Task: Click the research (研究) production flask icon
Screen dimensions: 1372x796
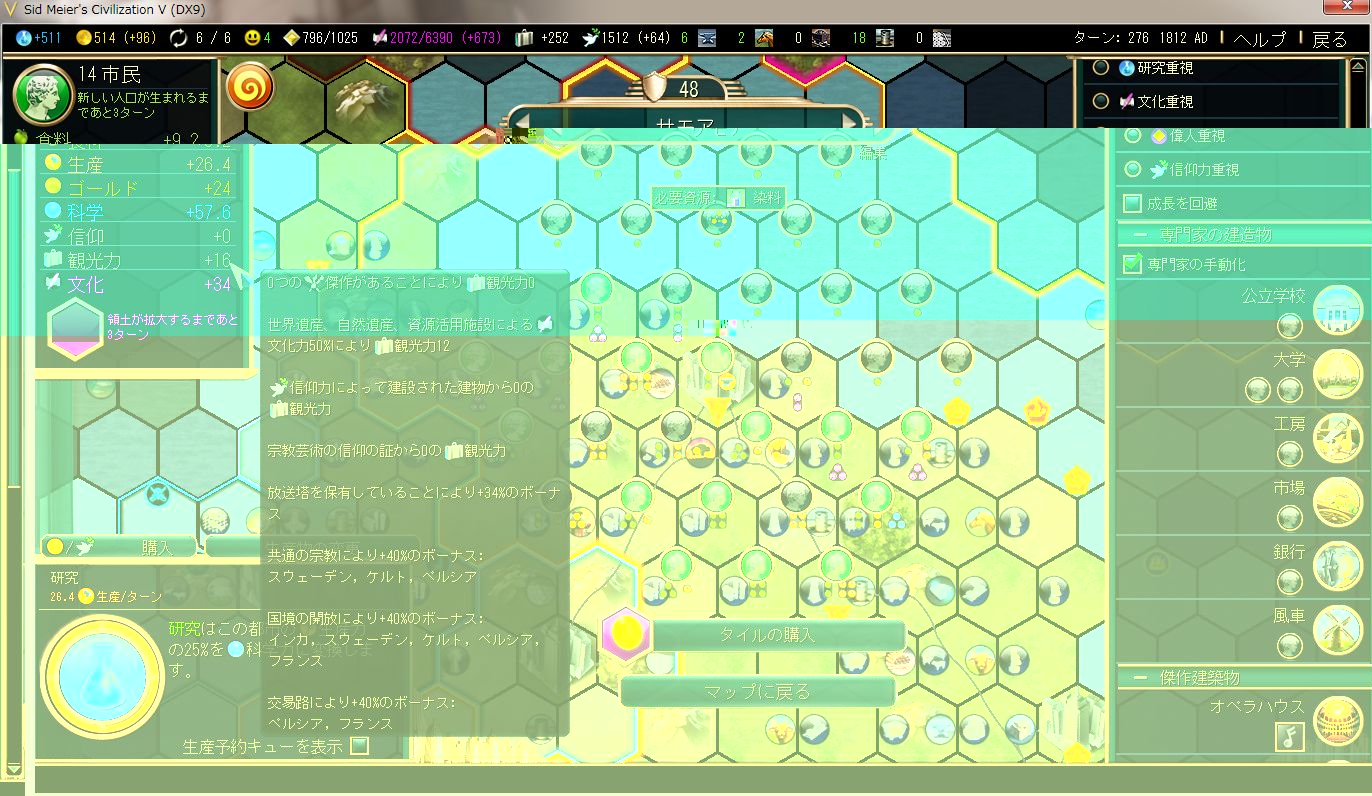Action: coord(102,677)
